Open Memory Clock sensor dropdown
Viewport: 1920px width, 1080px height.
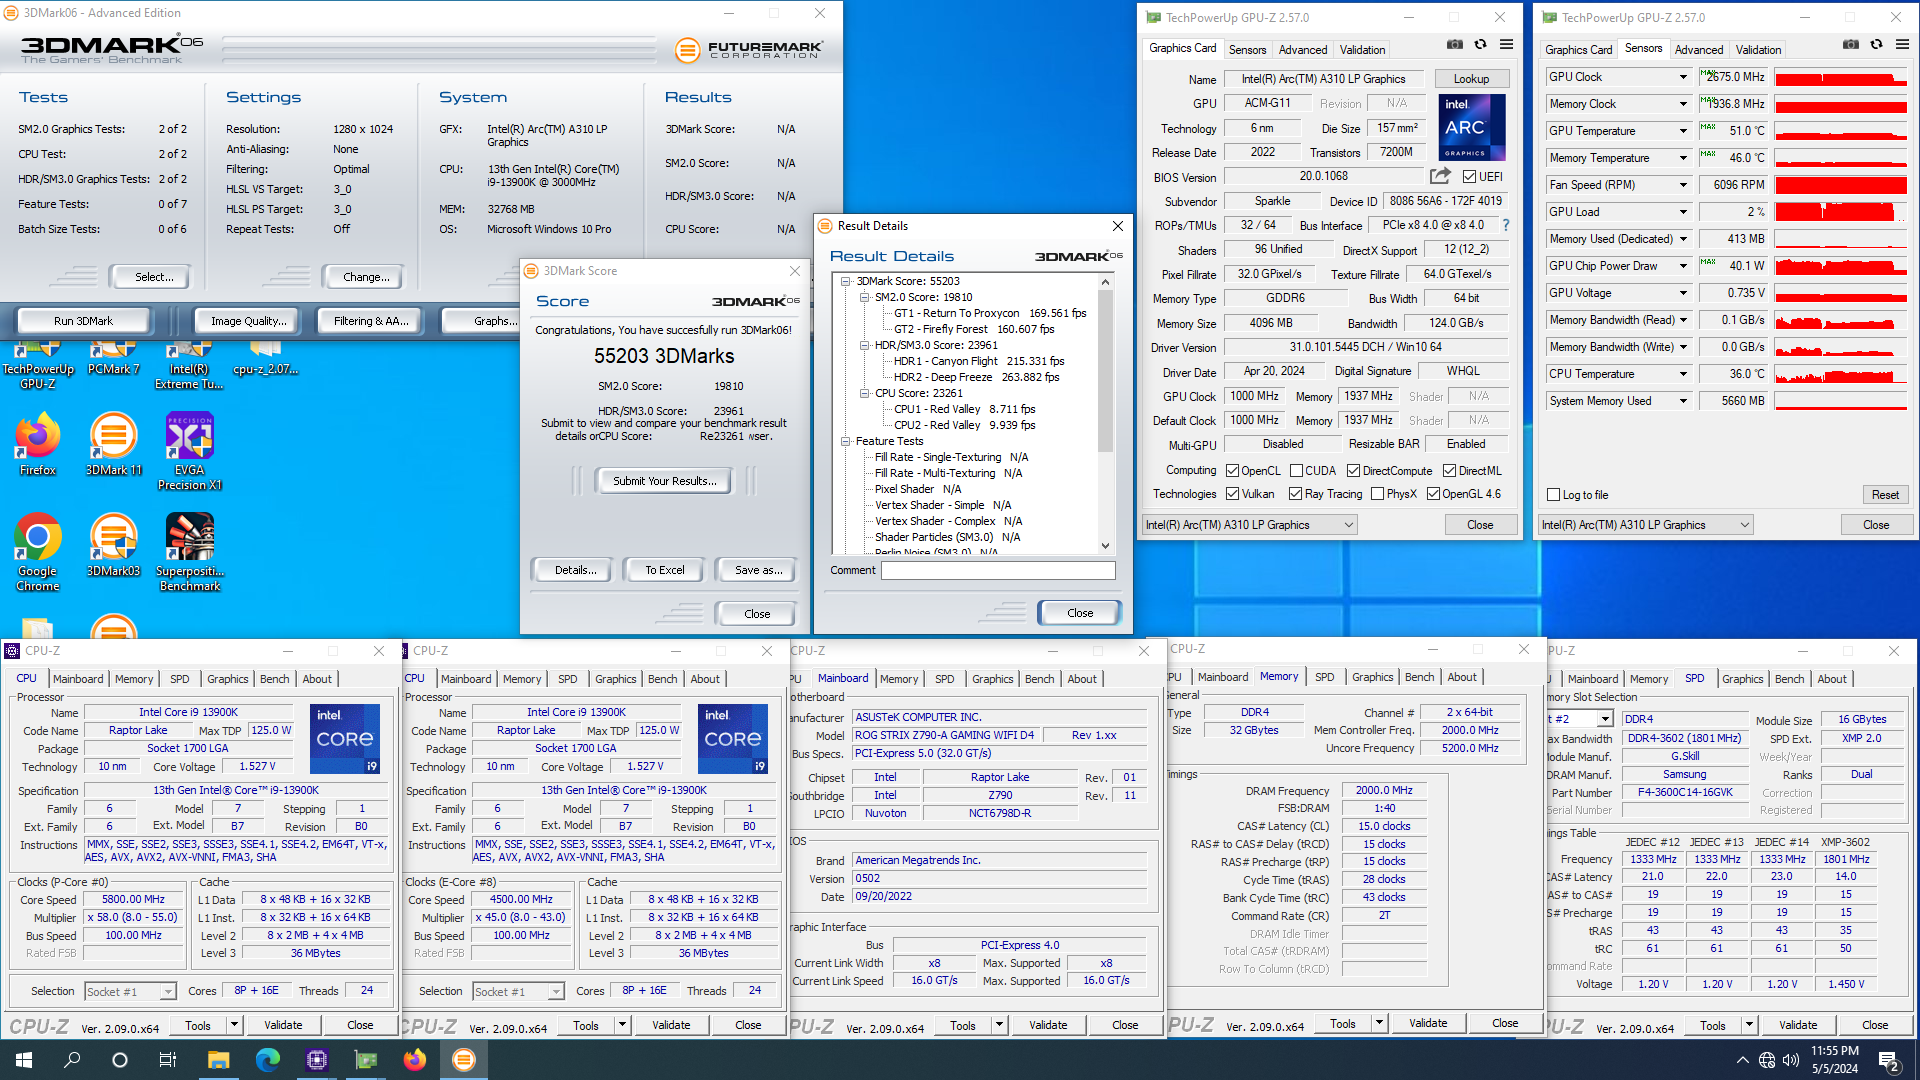point(1683,104)
